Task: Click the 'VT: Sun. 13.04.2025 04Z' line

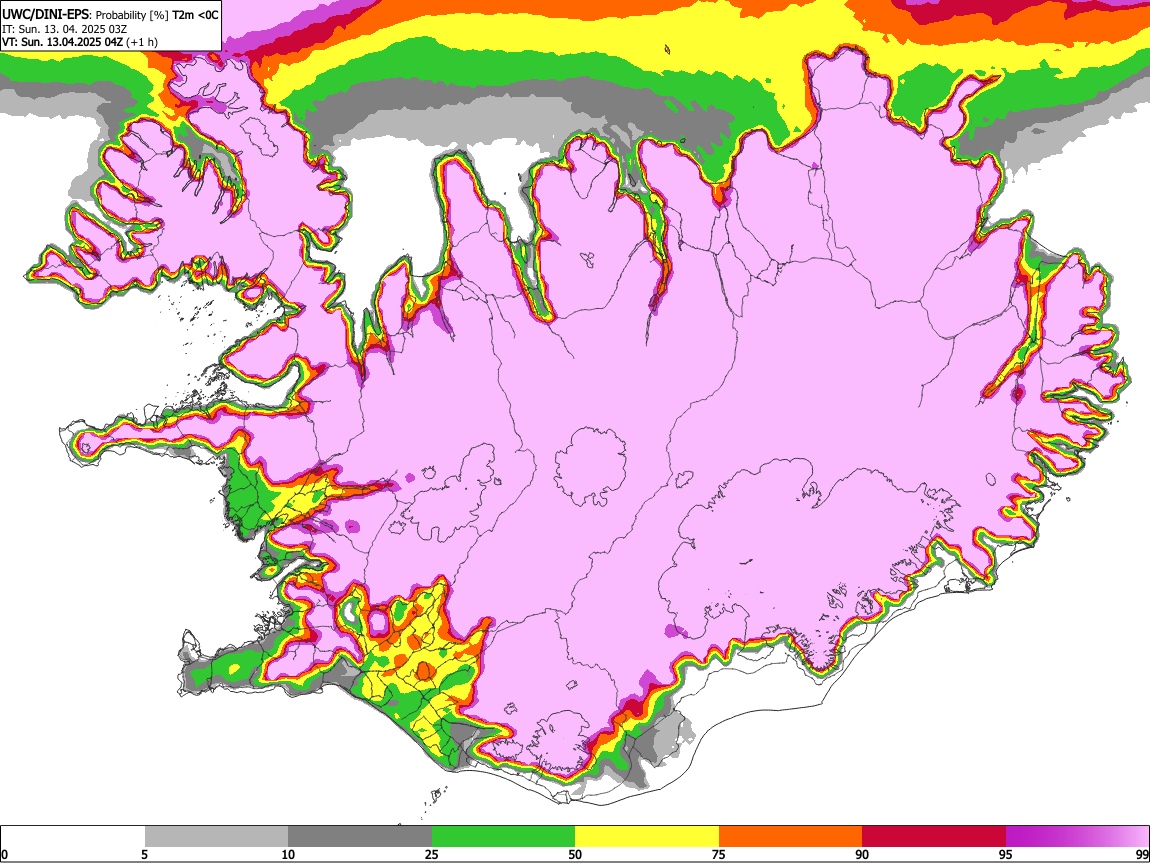Action: (x=62, y=42)
